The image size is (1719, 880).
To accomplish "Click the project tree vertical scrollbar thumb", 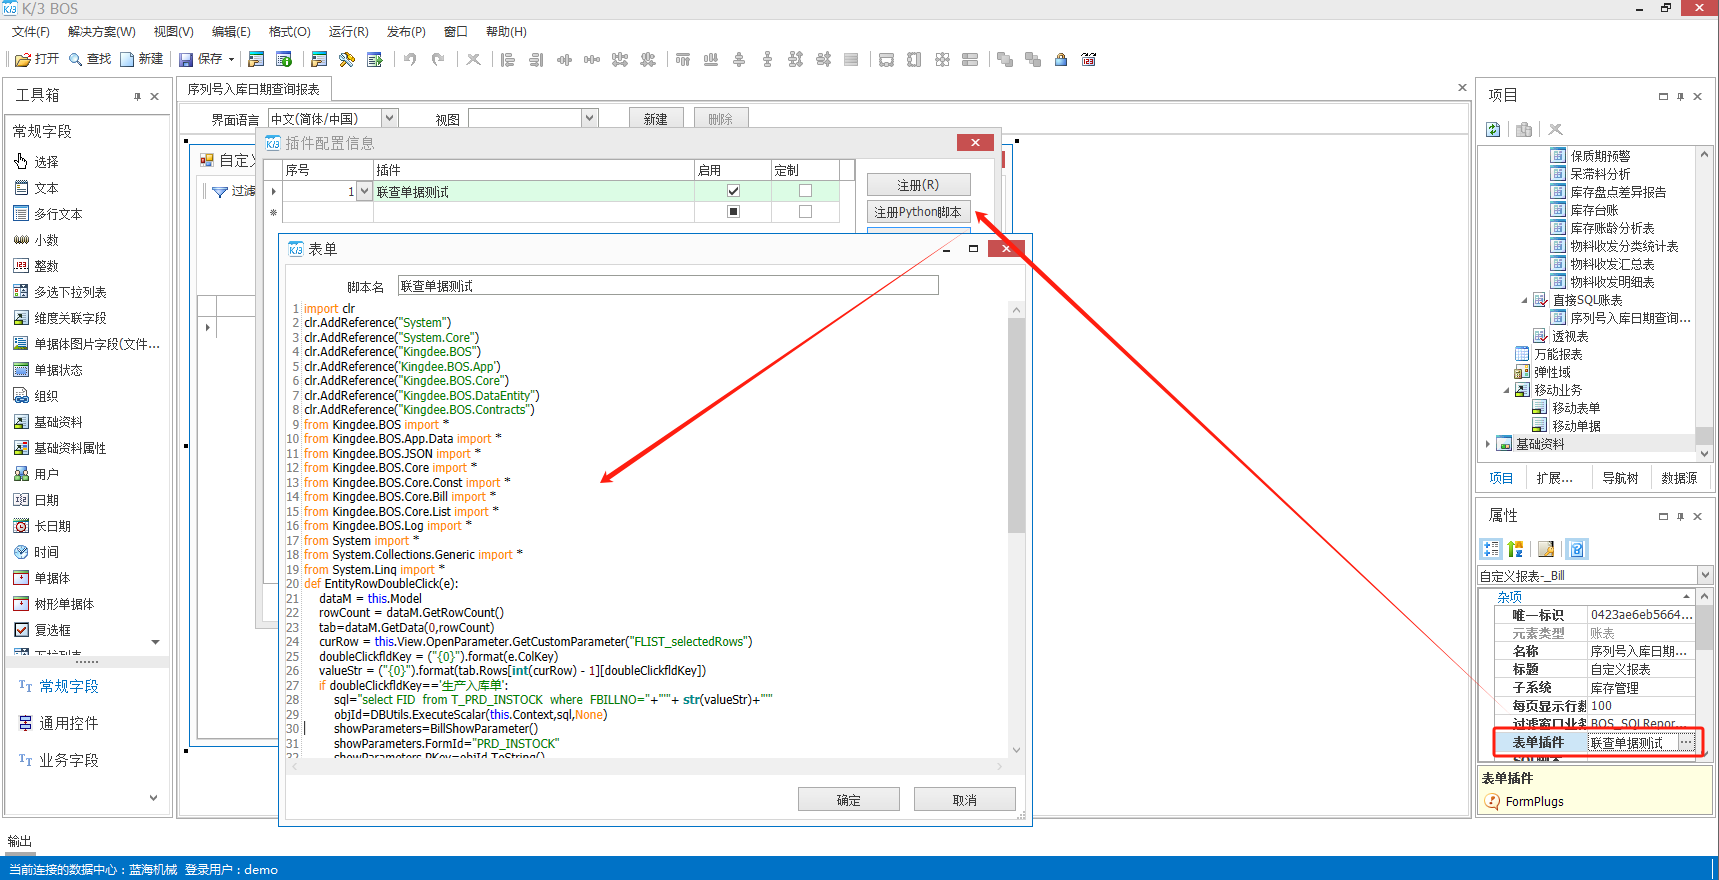I will coord(1705,436).
